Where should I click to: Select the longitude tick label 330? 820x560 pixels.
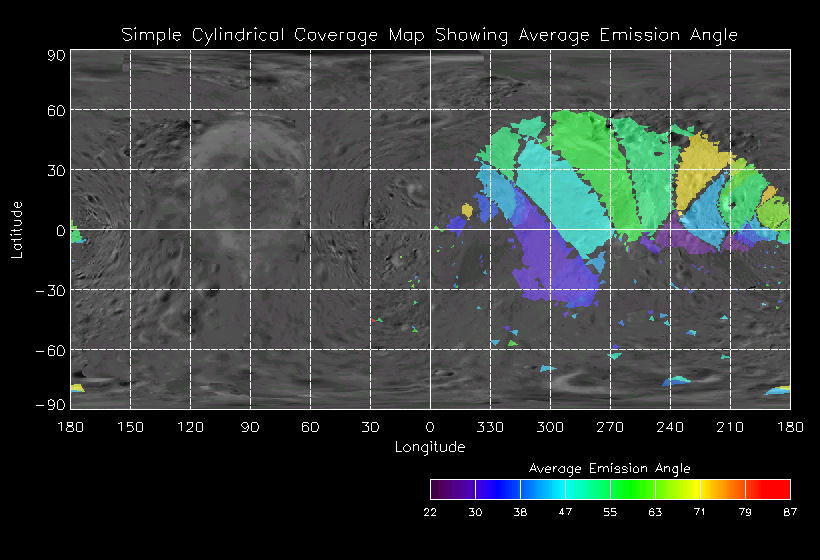click(x=490, y=426)
